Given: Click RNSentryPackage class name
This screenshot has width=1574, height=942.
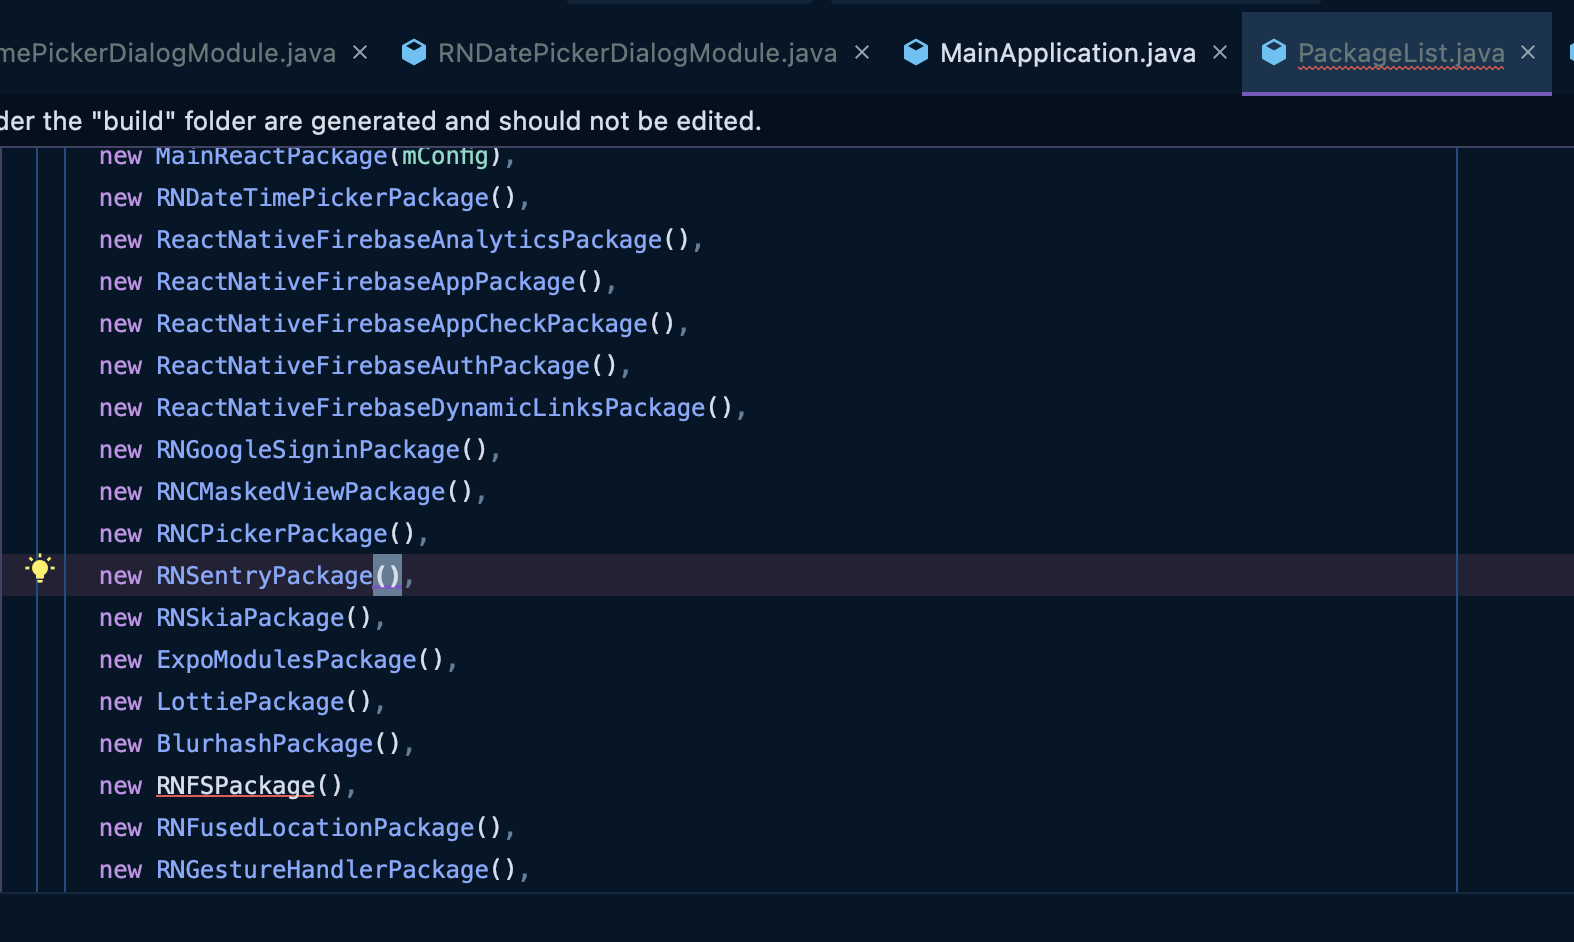Looking at the screenshot, I should coord(265,576).
